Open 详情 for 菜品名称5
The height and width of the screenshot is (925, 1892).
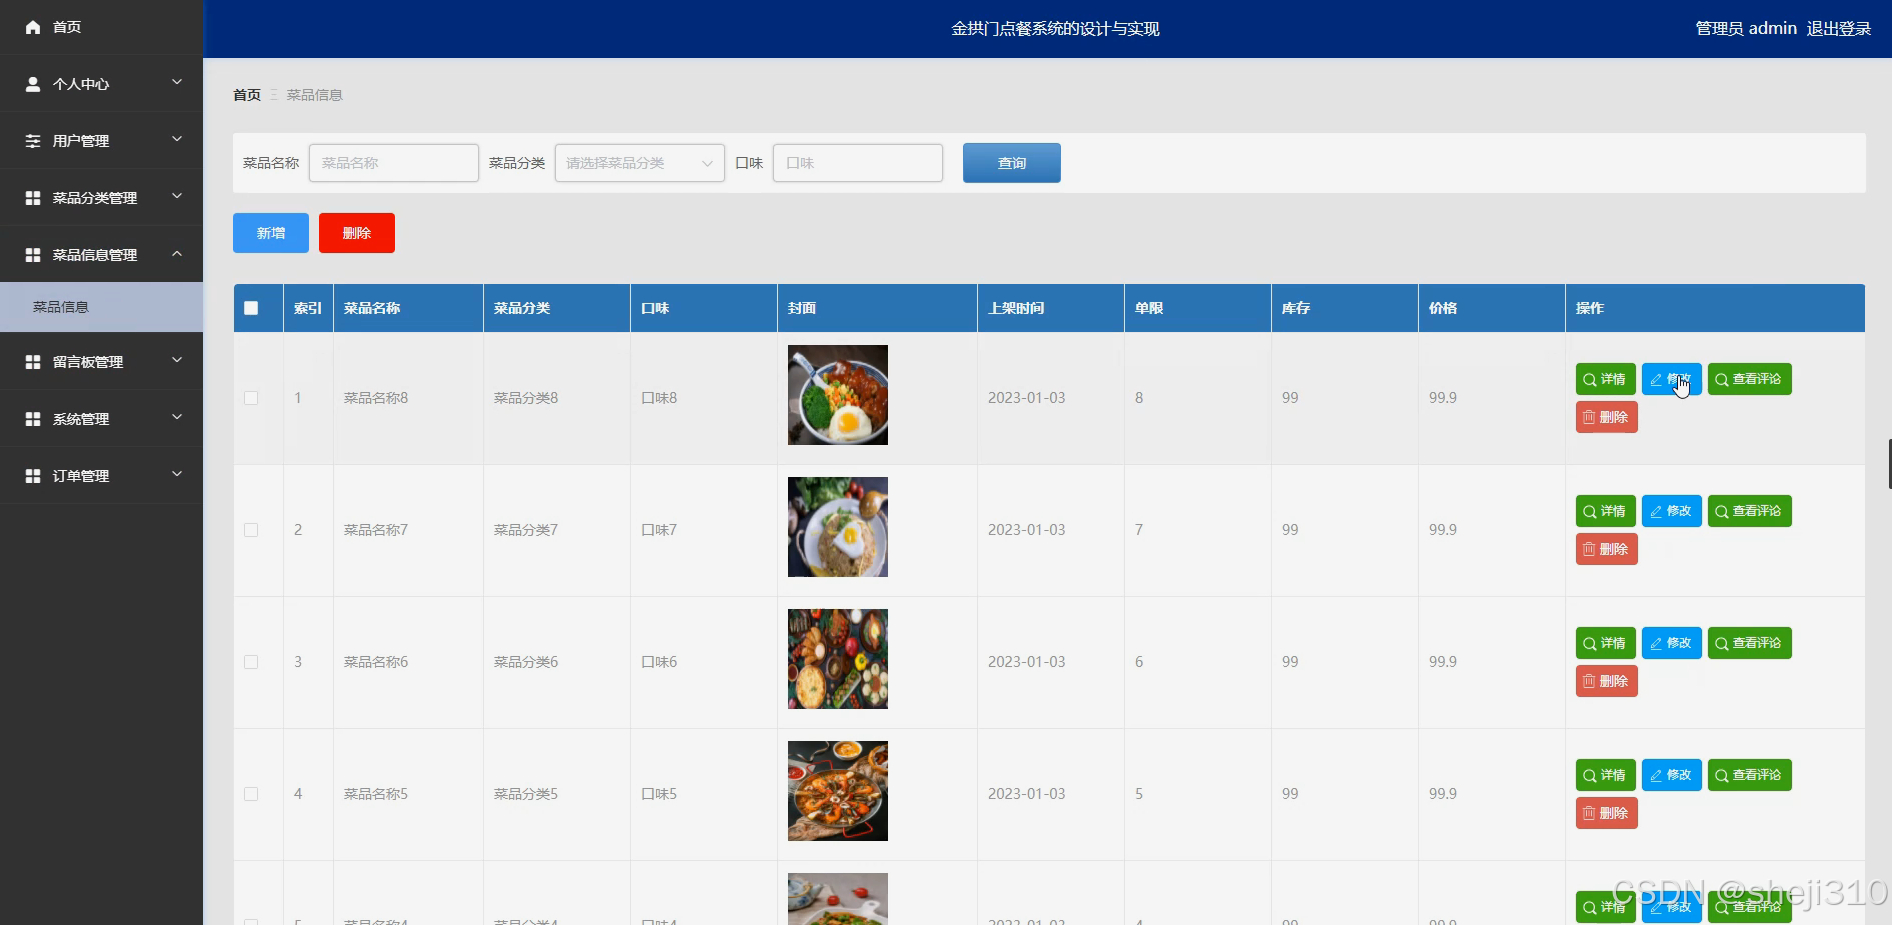[1605, 775]
